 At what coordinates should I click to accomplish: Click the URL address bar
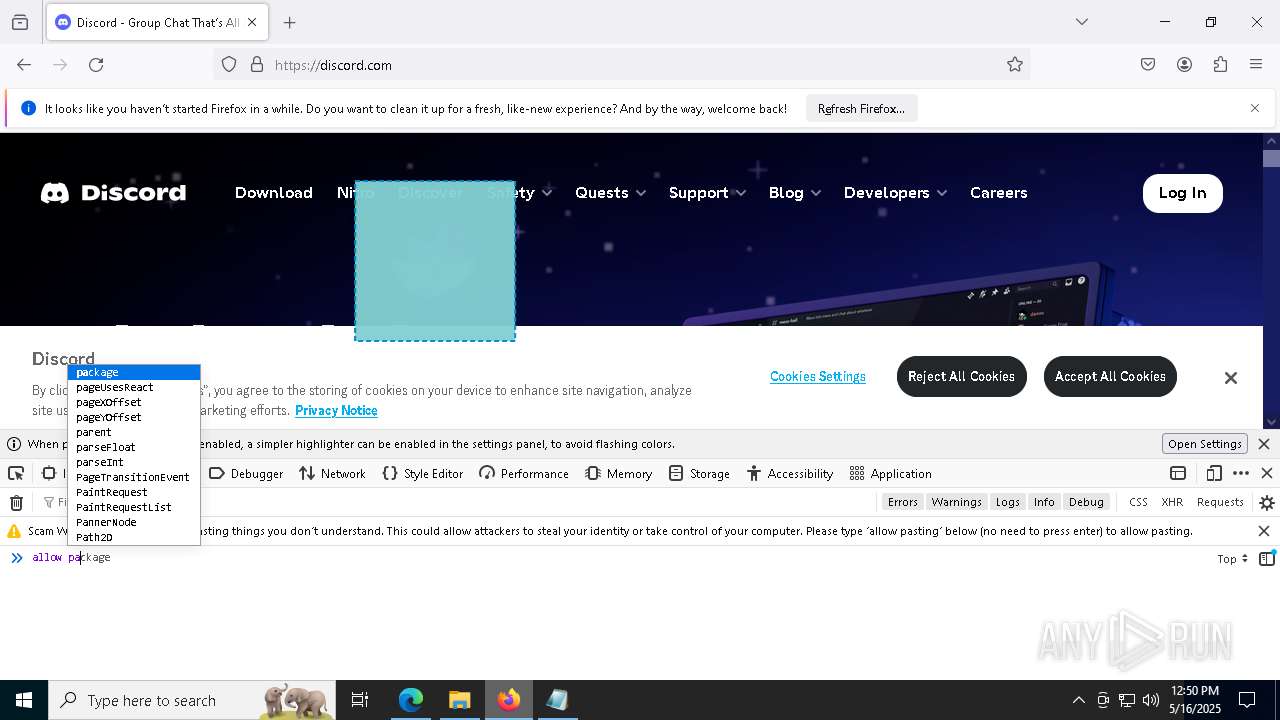pos(620,65)
